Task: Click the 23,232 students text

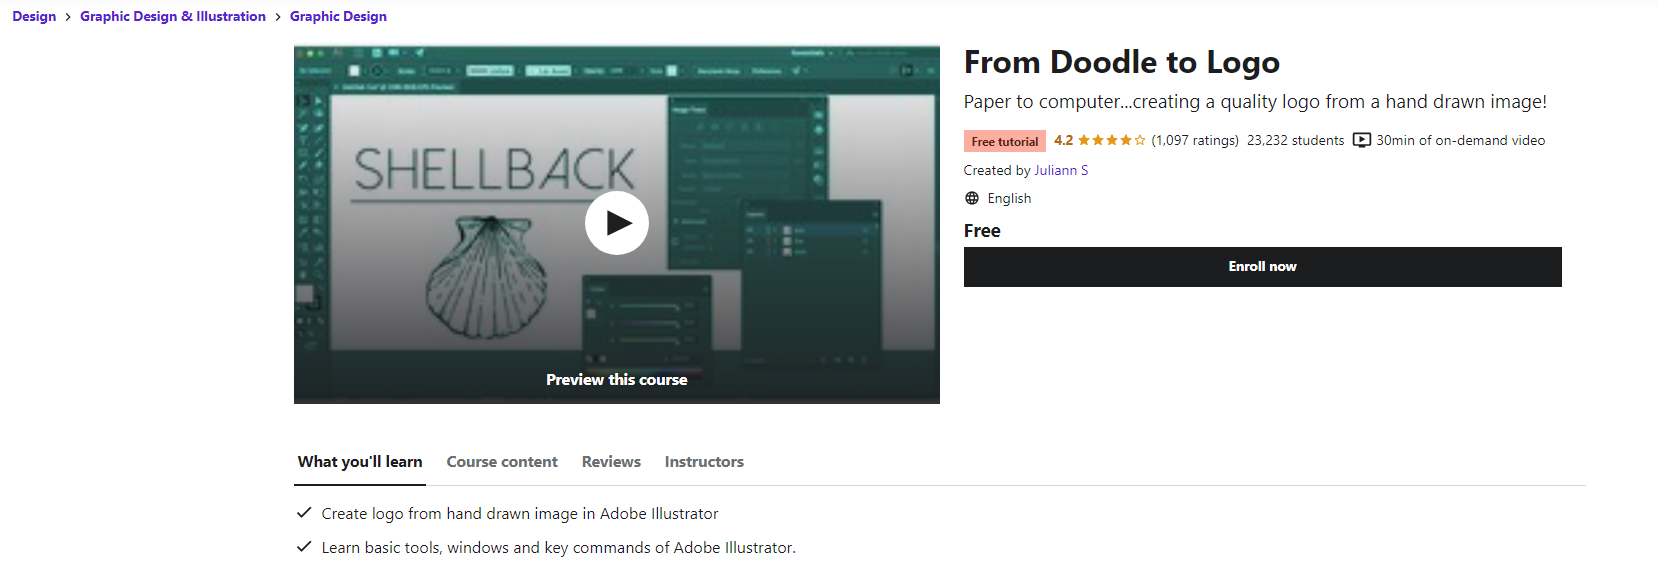Action: tap(1295, 140)
